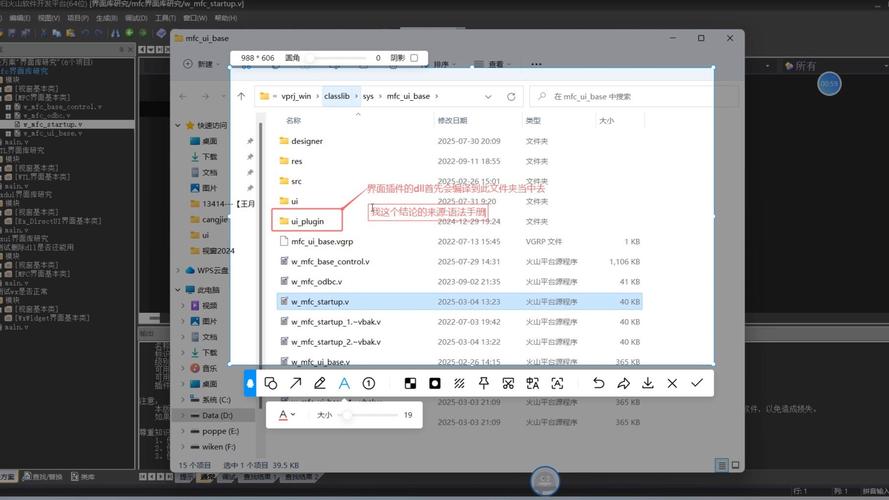Viewport: 889px width, 500px height.
Task: Select the mfc_ui_base.vgrp file
Action: [321, 241]
